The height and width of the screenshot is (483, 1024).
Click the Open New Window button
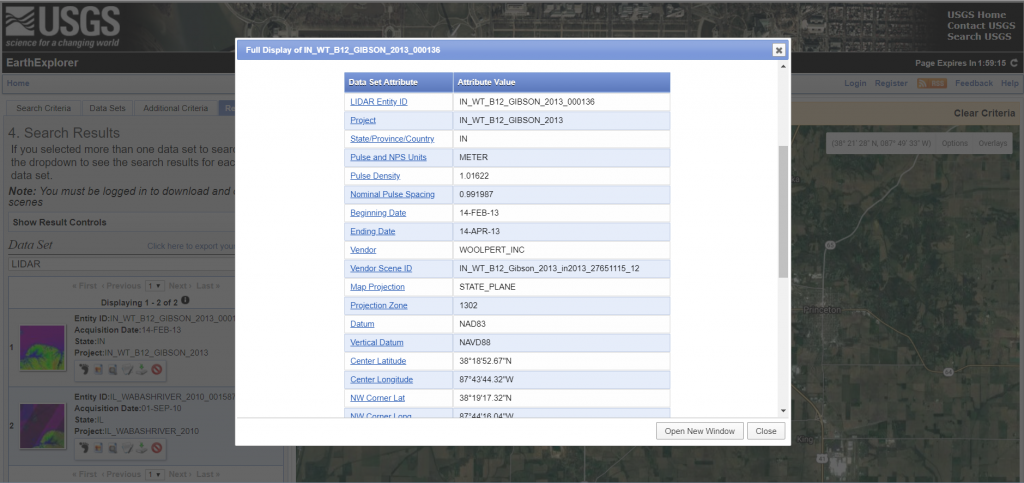click(699, 431)
